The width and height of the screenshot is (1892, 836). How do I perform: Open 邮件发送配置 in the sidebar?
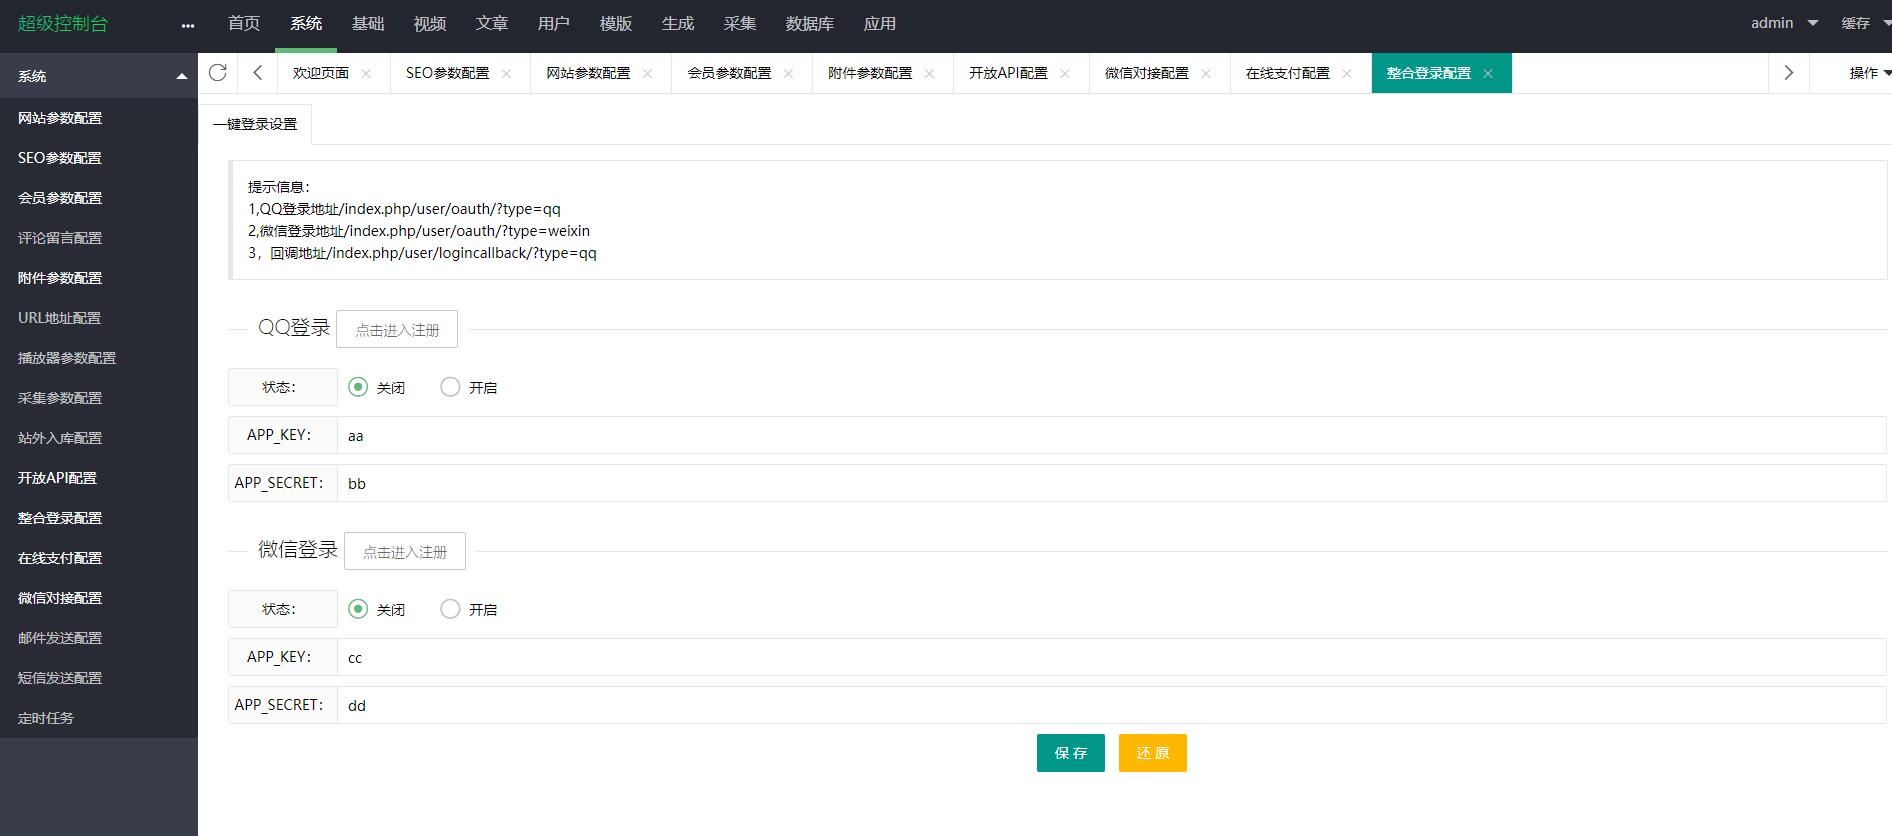coord(60,638)
